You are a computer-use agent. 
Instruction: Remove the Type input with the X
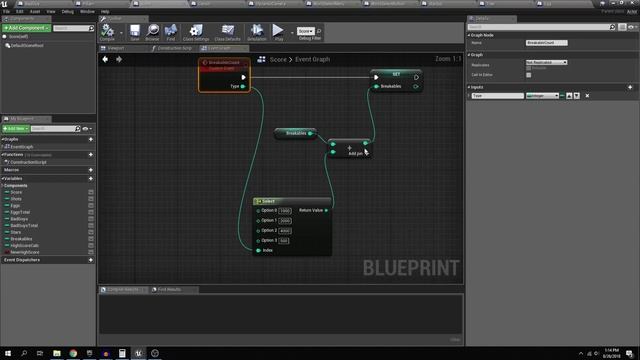[587, 96]
